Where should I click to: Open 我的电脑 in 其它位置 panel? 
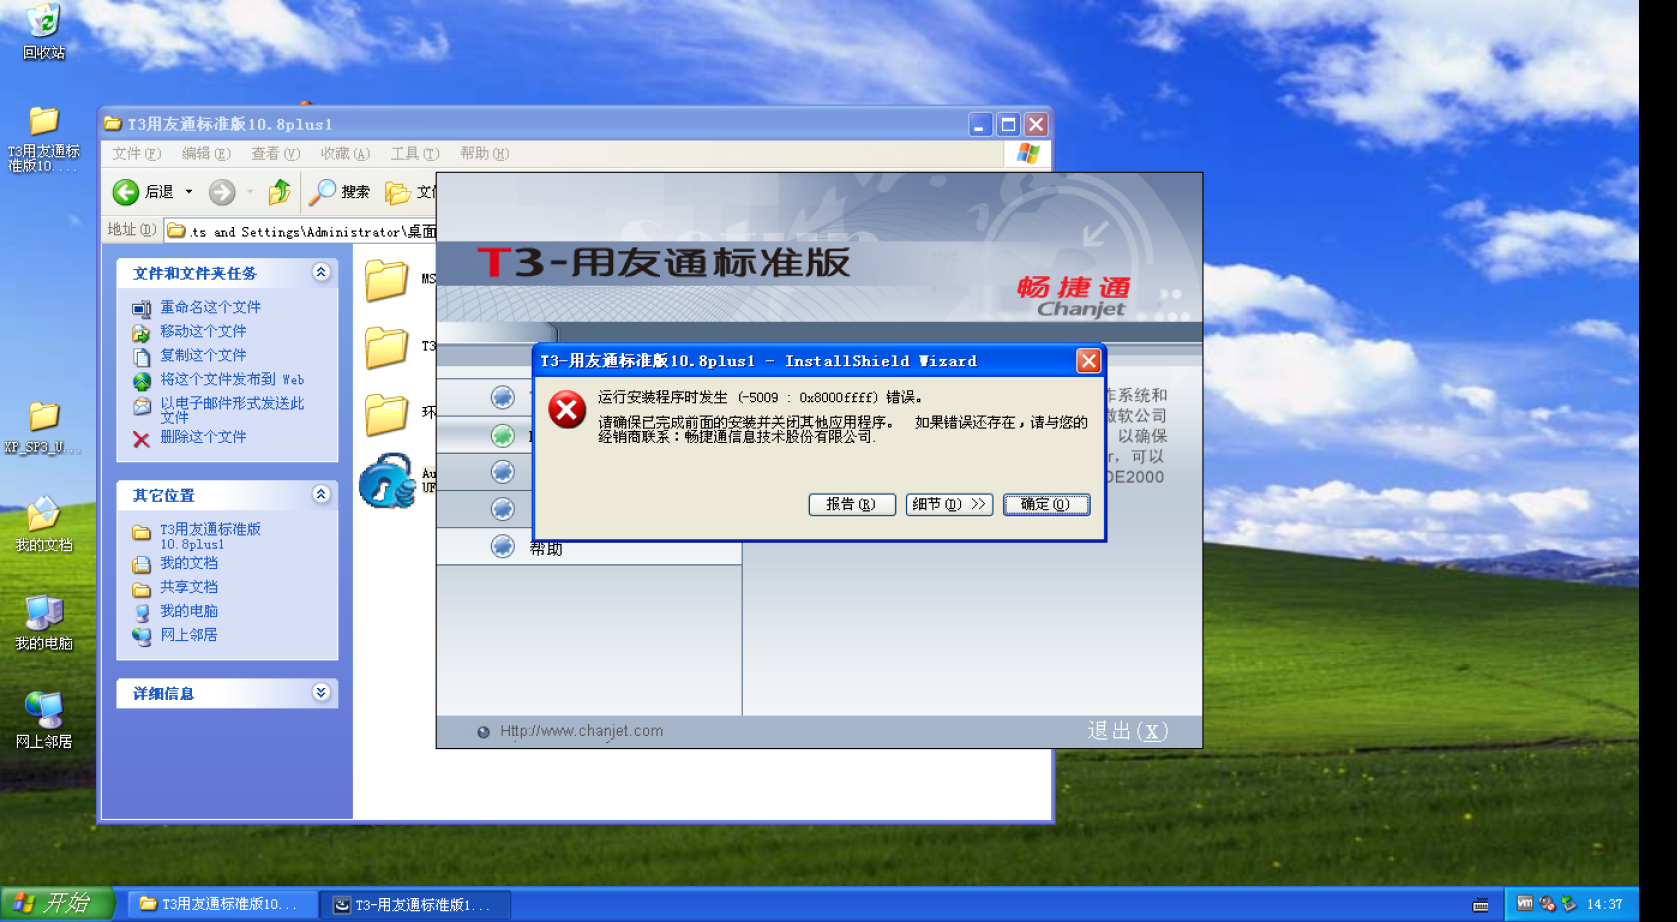coord(189,611)
